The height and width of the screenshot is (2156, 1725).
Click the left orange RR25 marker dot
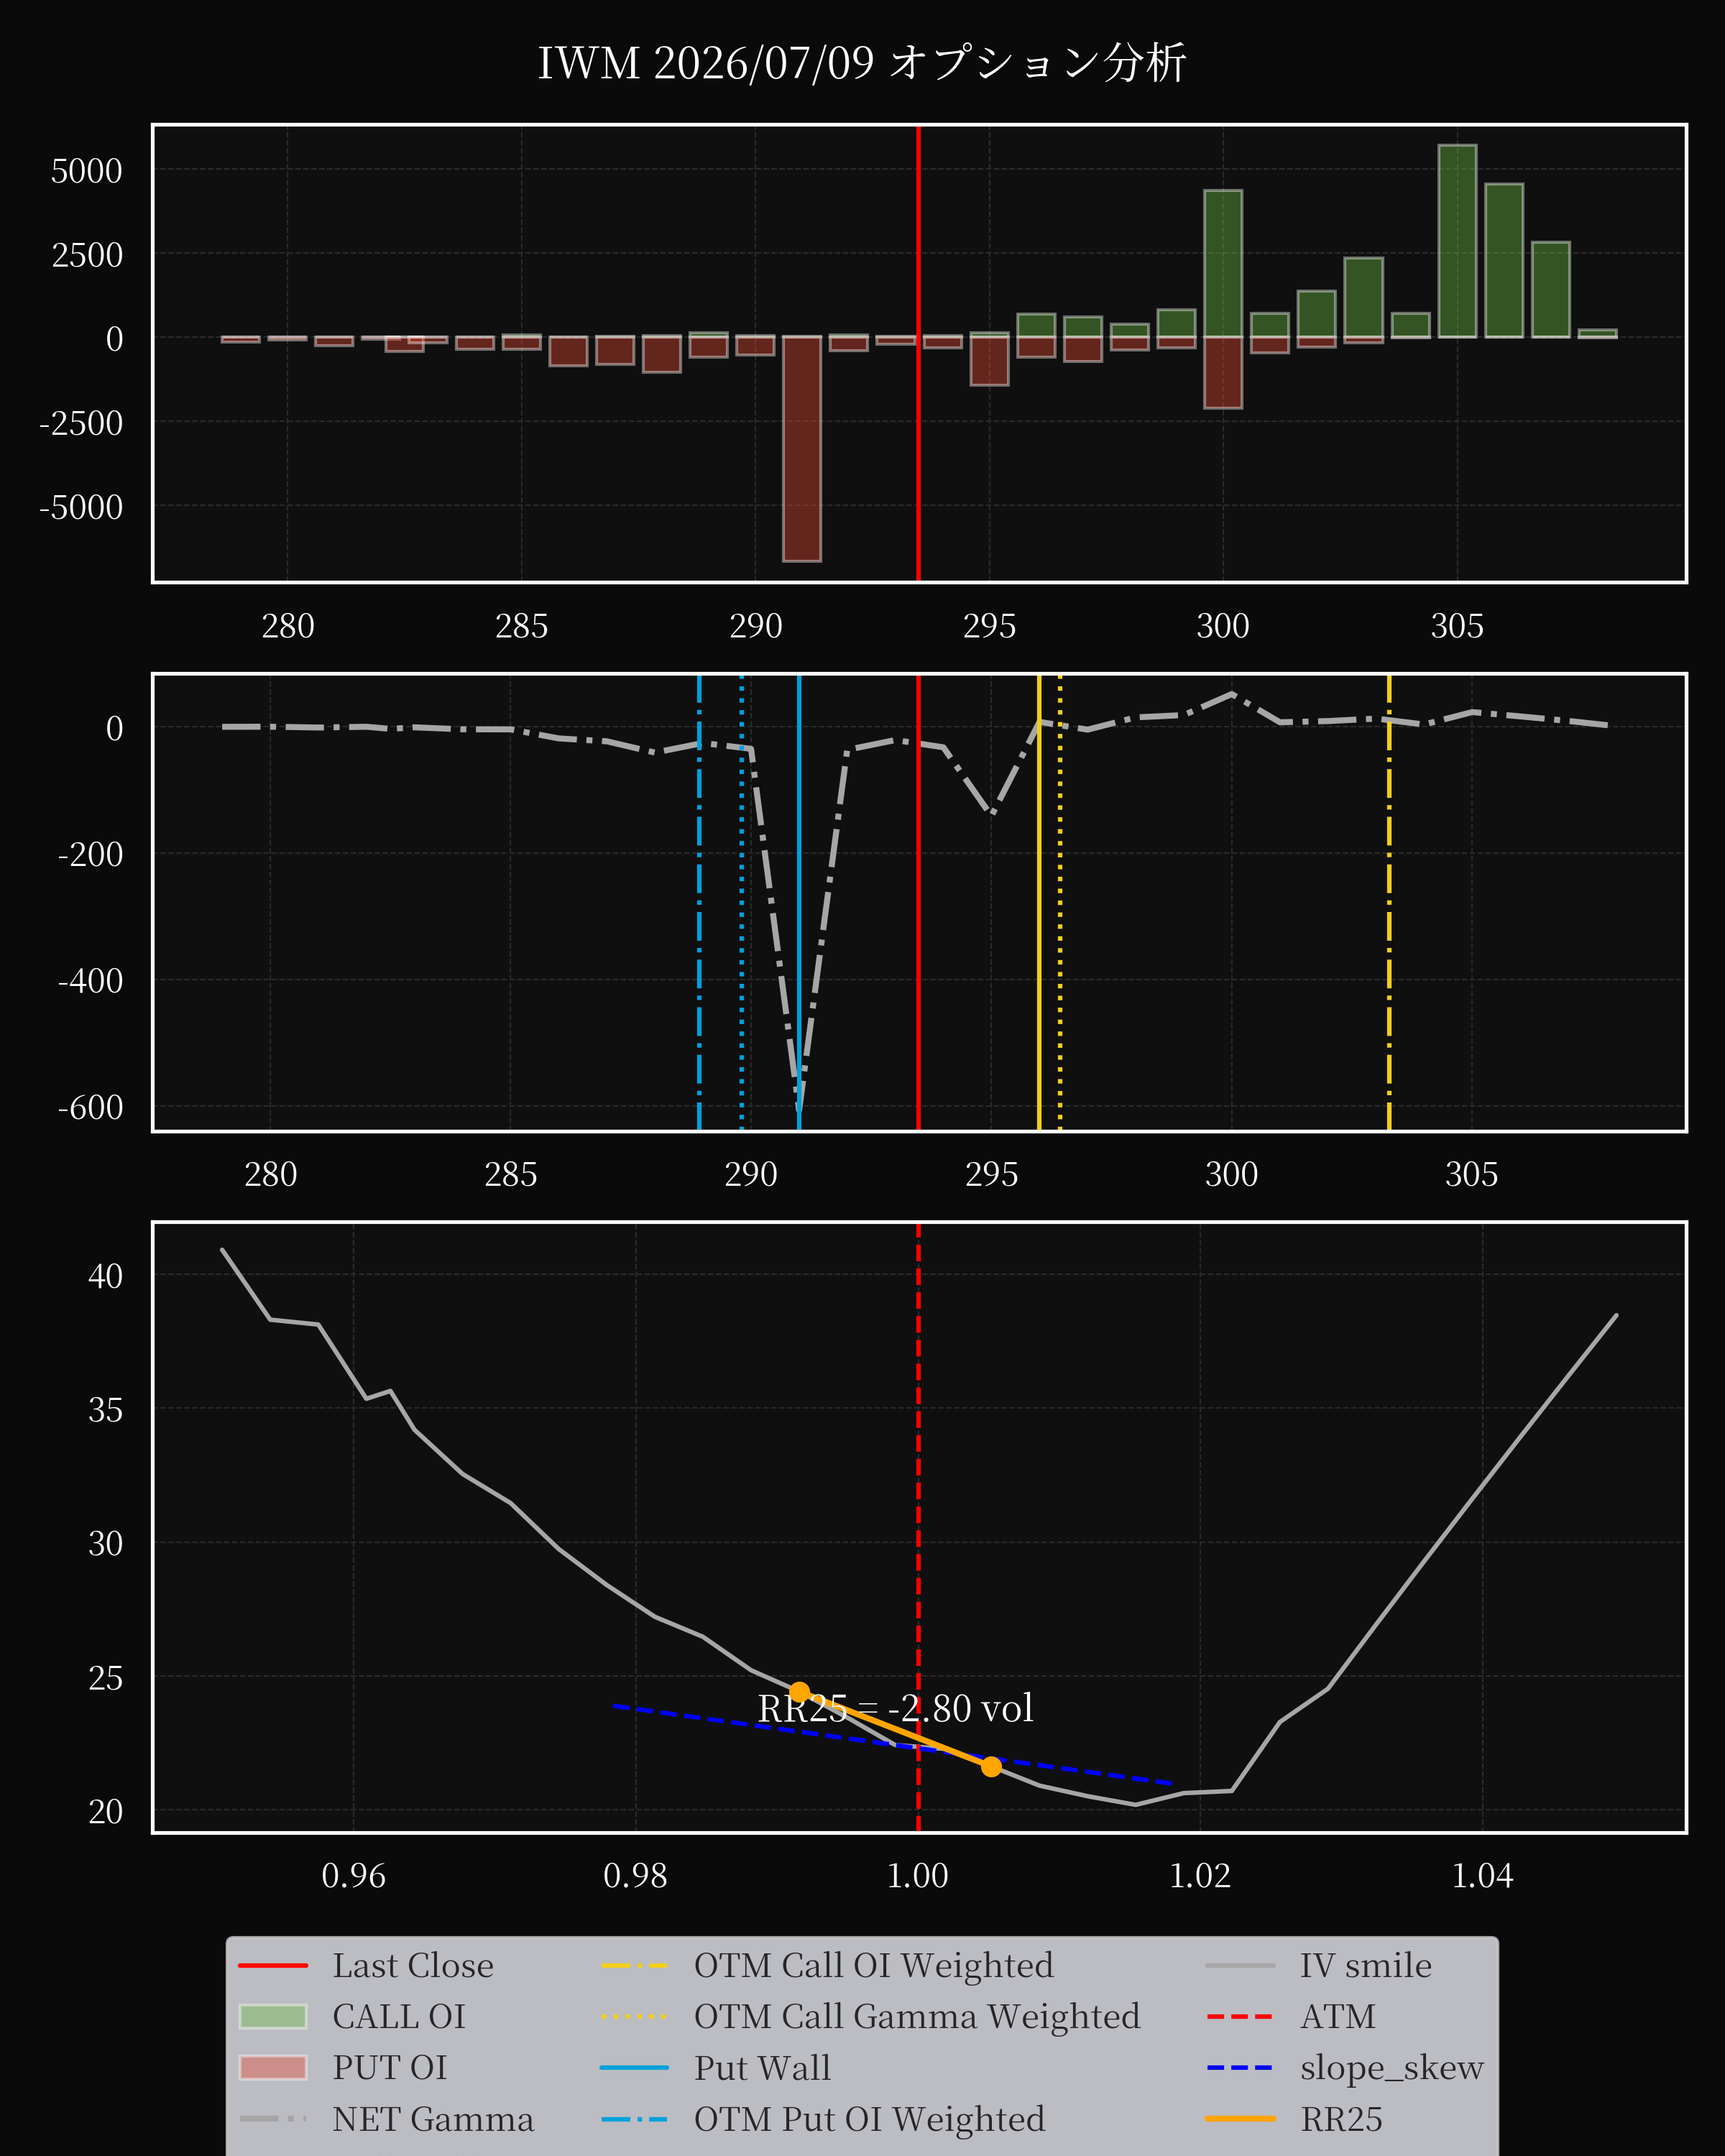799,1692
